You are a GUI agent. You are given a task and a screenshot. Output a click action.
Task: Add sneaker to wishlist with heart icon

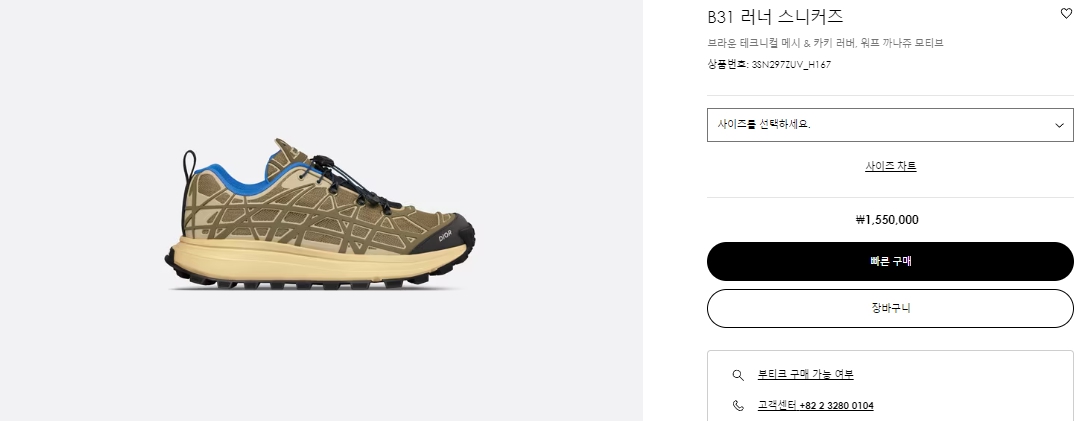click(1066, 12)
